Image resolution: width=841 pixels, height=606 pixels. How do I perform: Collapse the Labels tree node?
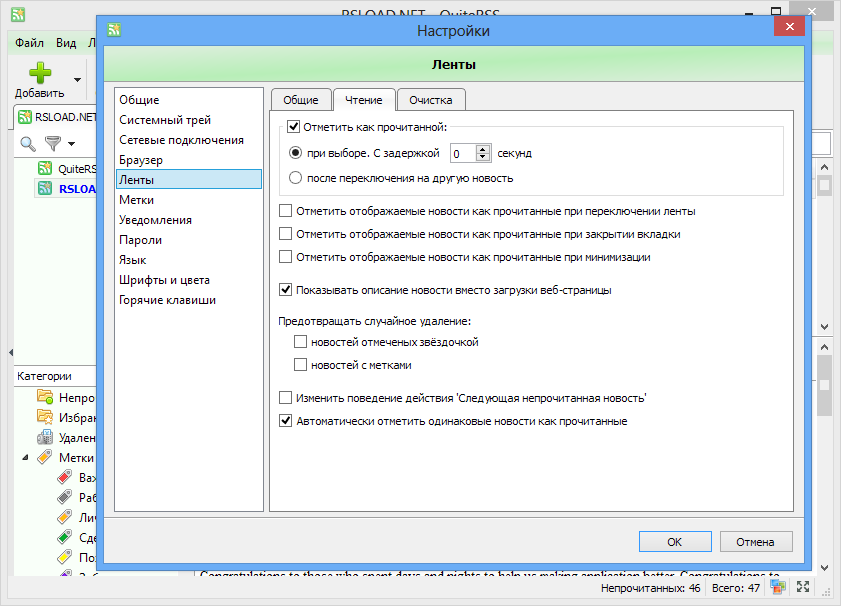click(x=25, y=457)
